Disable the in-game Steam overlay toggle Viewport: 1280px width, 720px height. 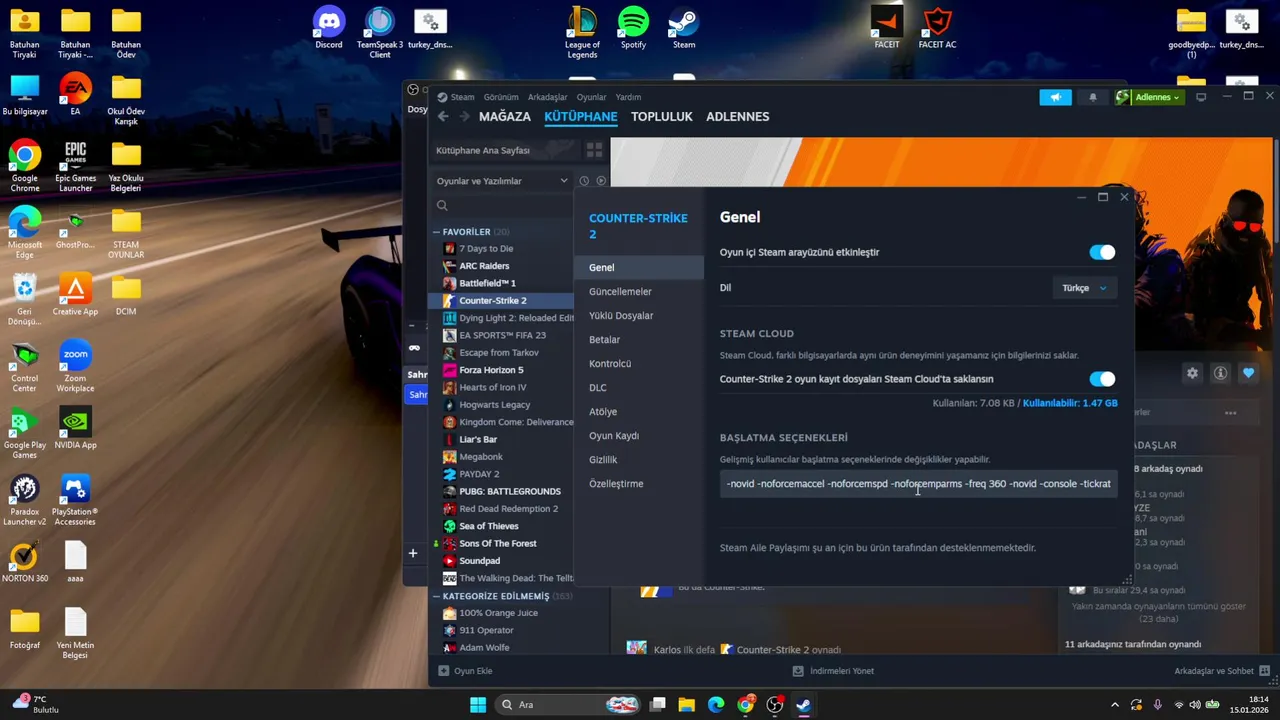(x=1102, y=253)
